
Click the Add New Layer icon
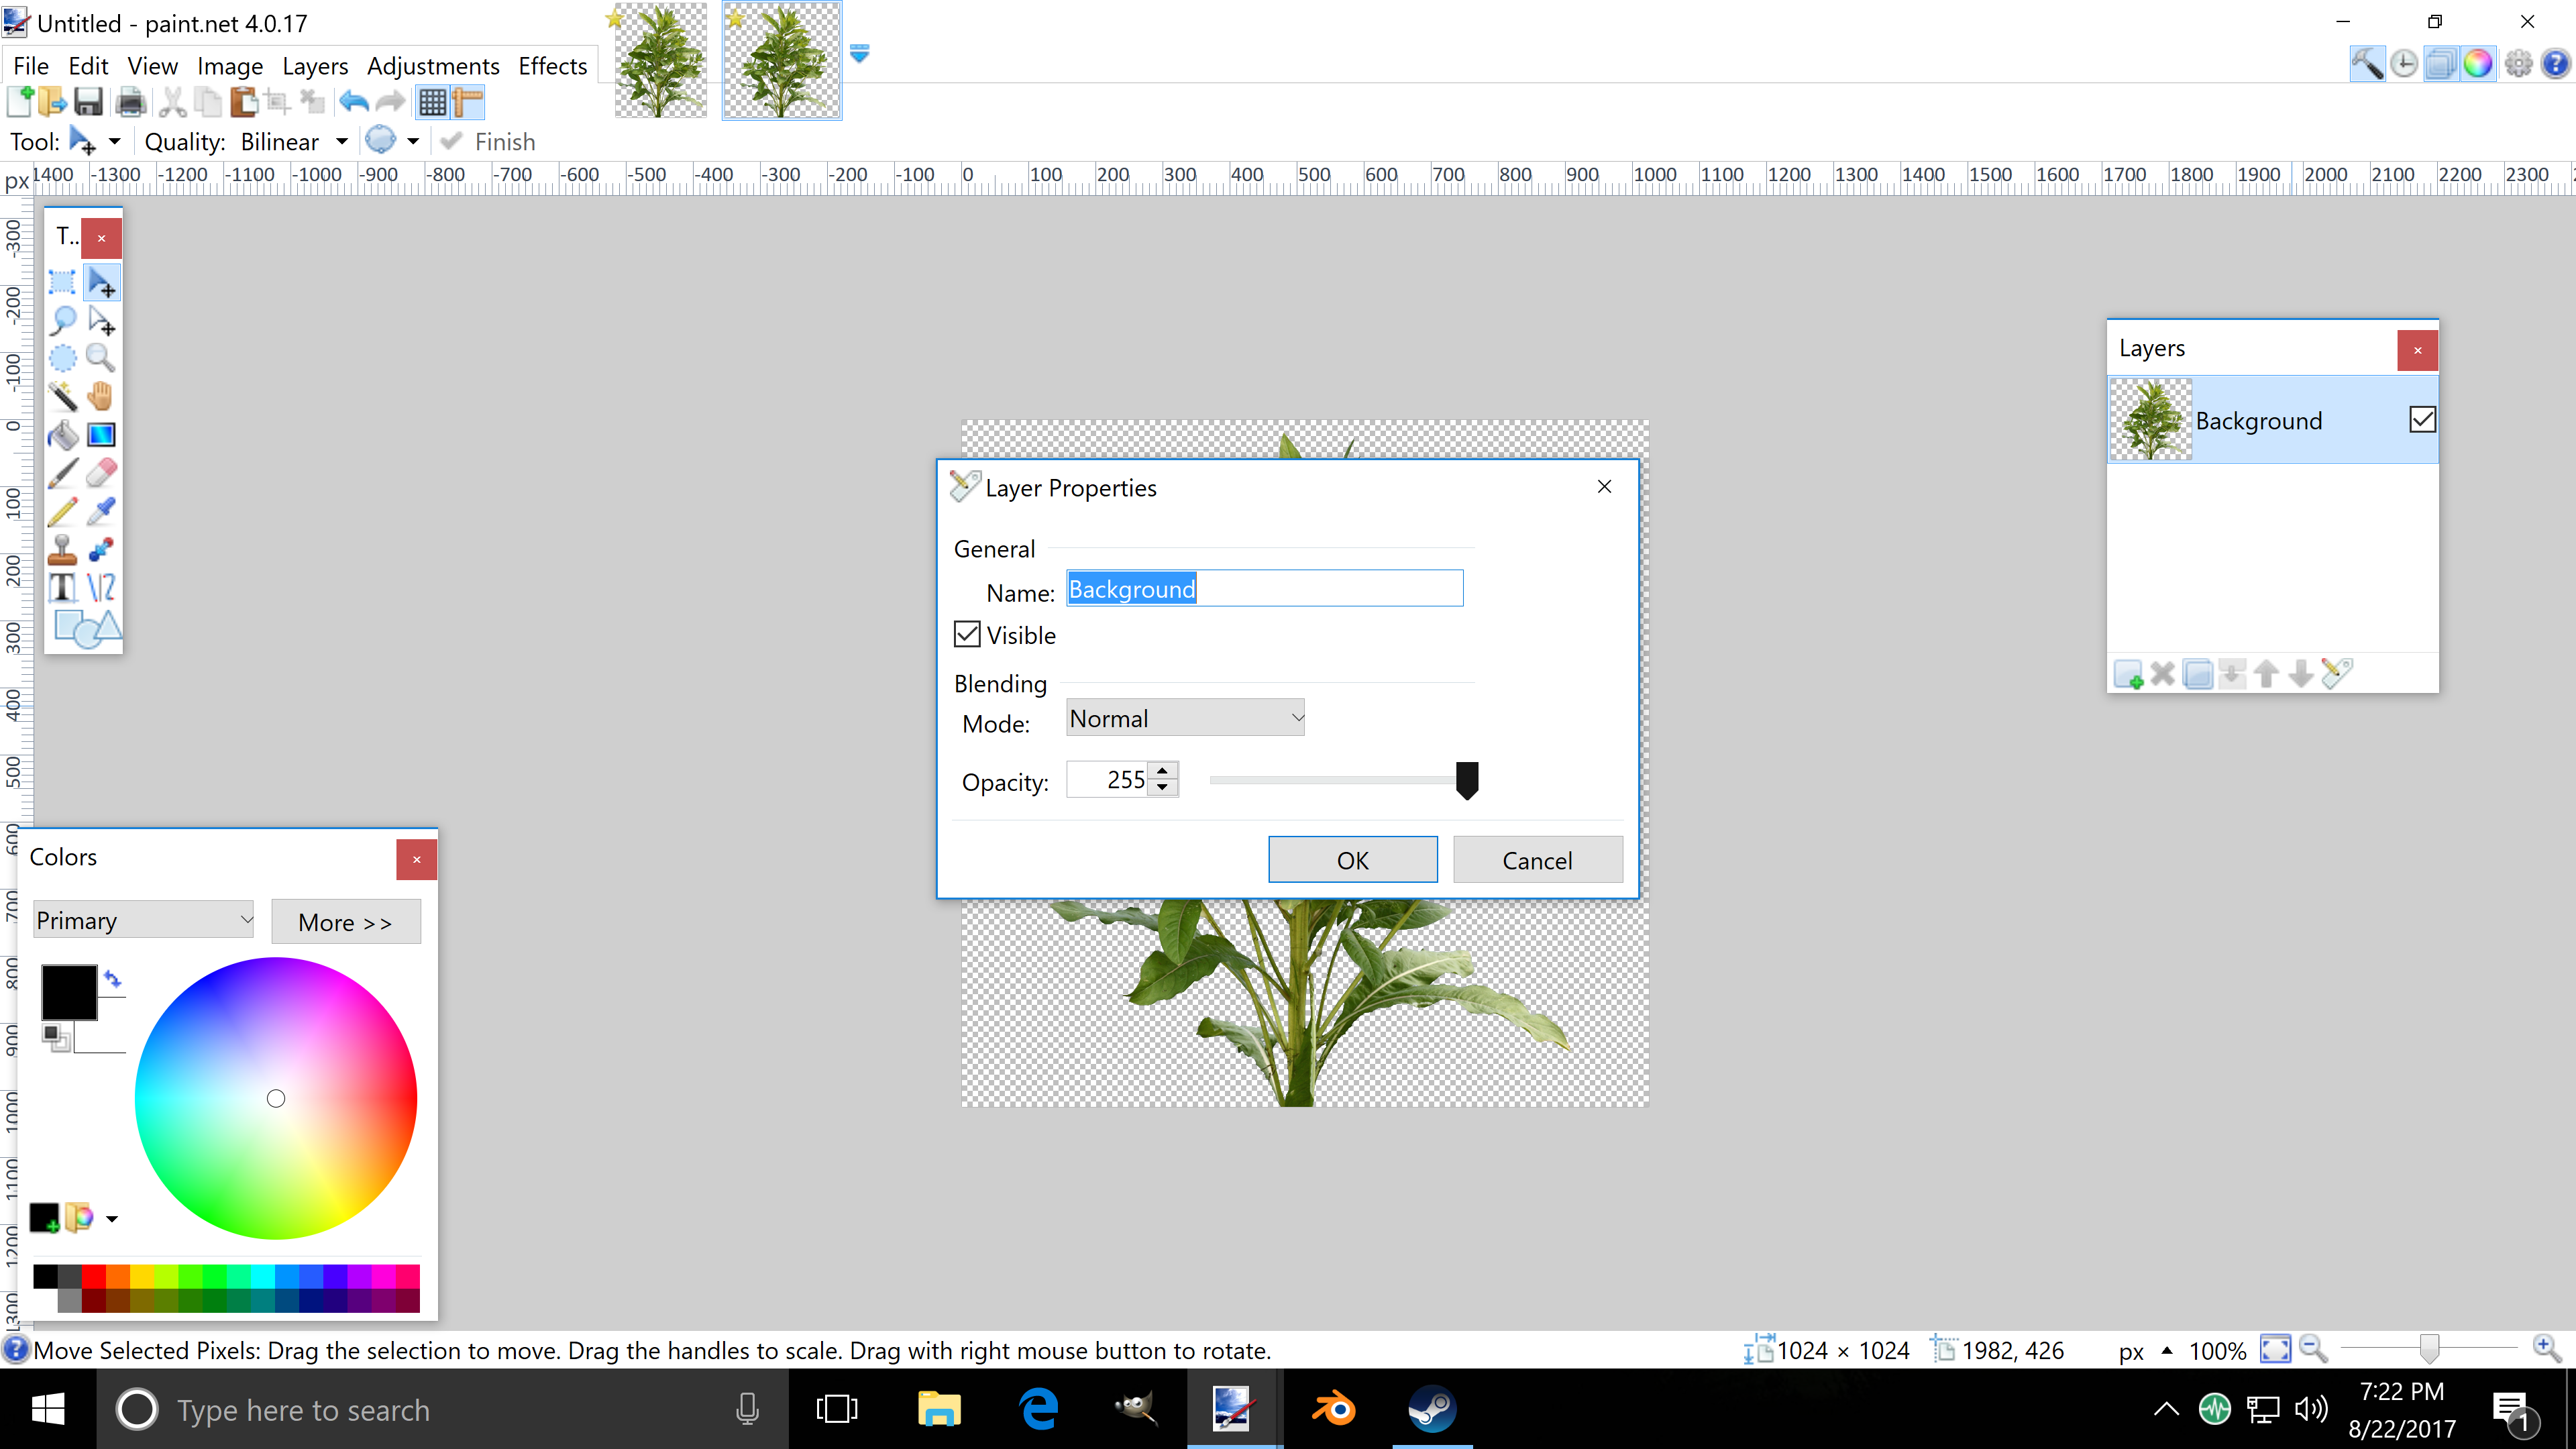tap(2127, 674)
